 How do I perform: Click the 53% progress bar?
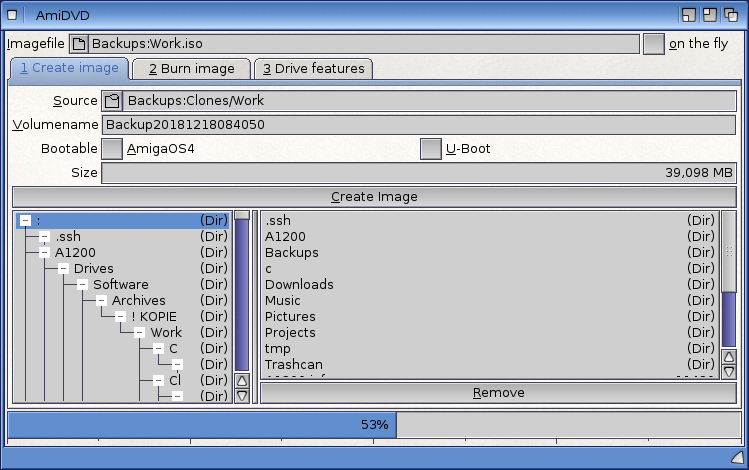[374, 425]
